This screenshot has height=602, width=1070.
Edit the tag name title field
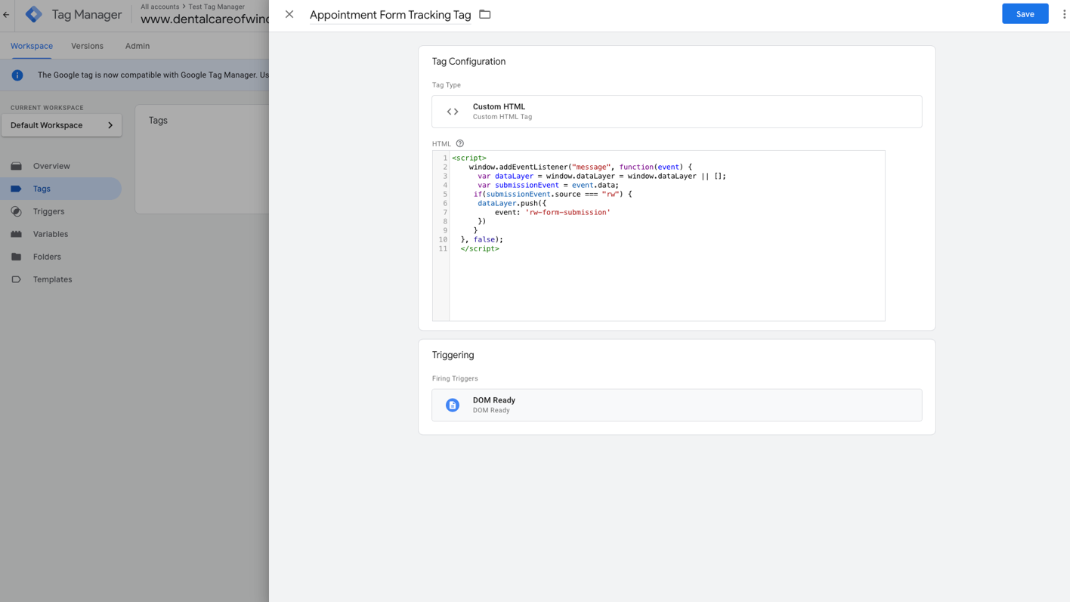point(390,15)
